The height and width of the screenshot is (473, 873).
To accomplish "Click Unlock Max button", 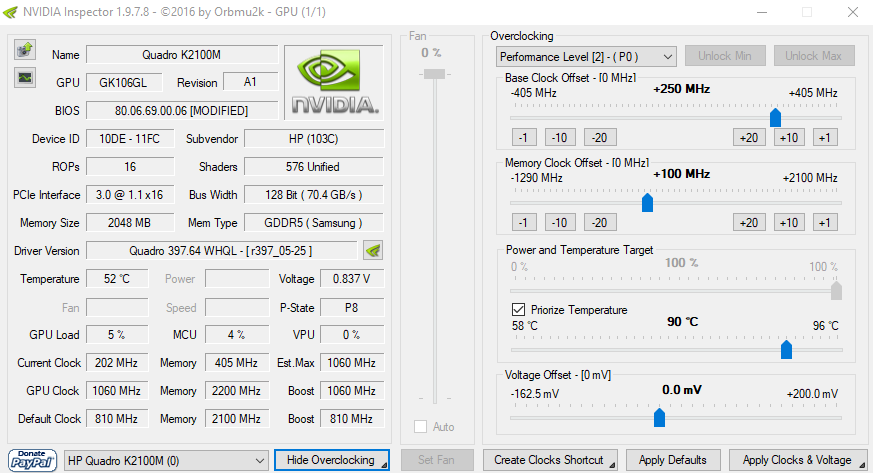I will tap(813, 56).
